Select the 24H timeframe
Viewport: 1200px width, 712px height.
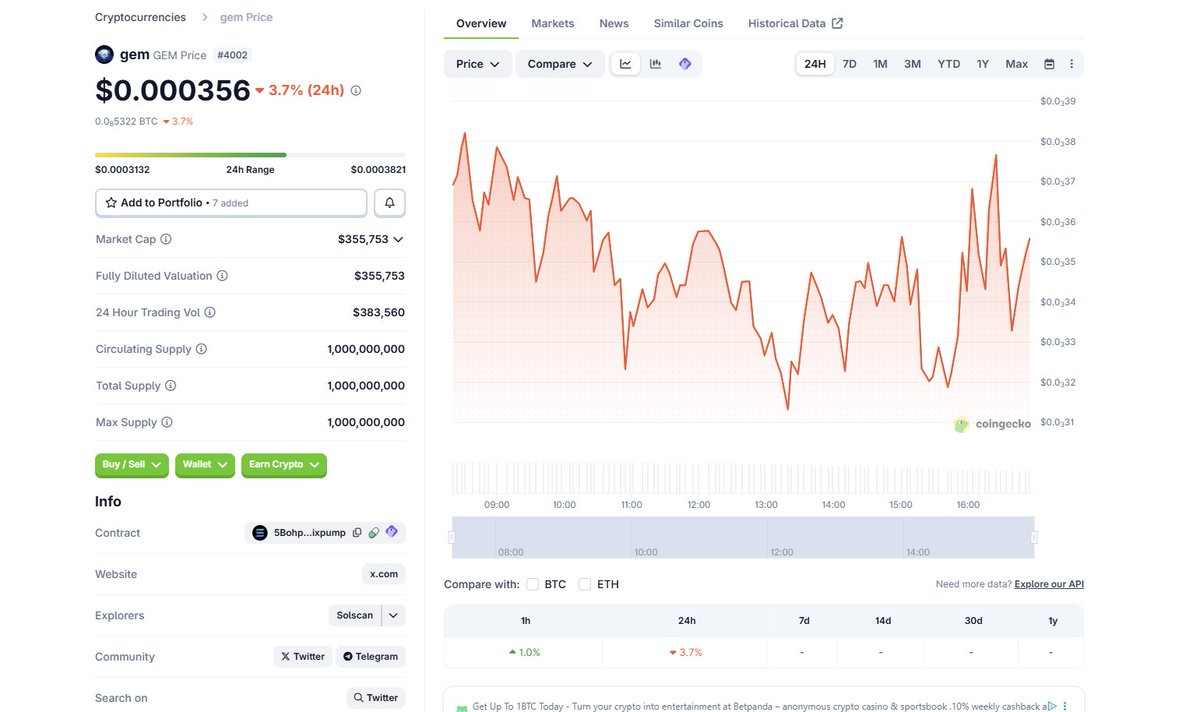815,64
